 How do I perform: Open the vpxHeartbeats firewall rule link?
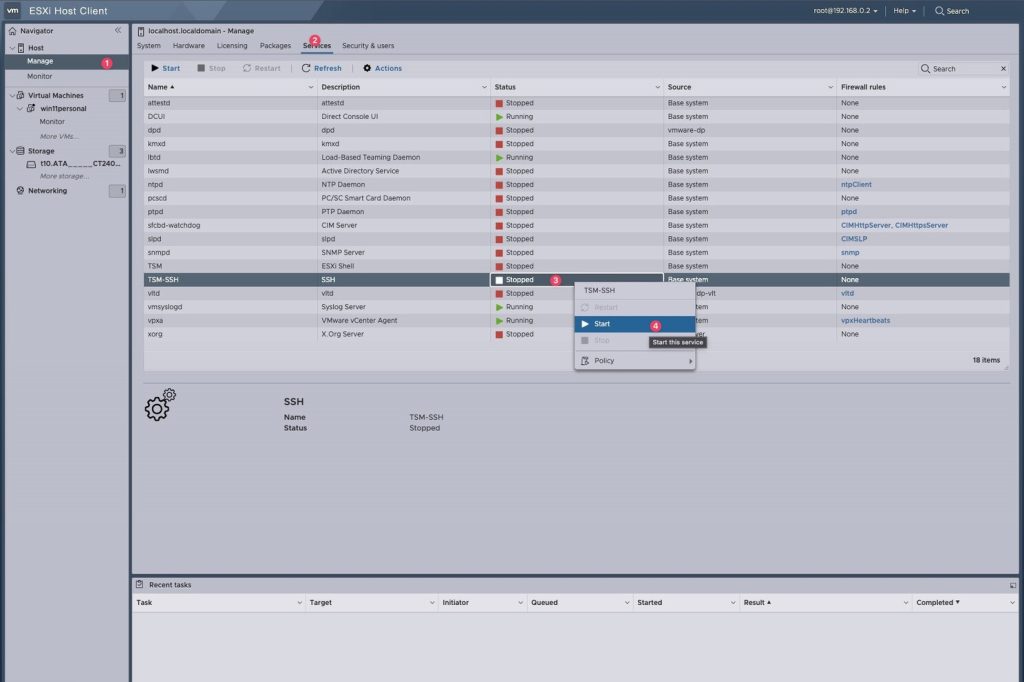pos(865,321)
